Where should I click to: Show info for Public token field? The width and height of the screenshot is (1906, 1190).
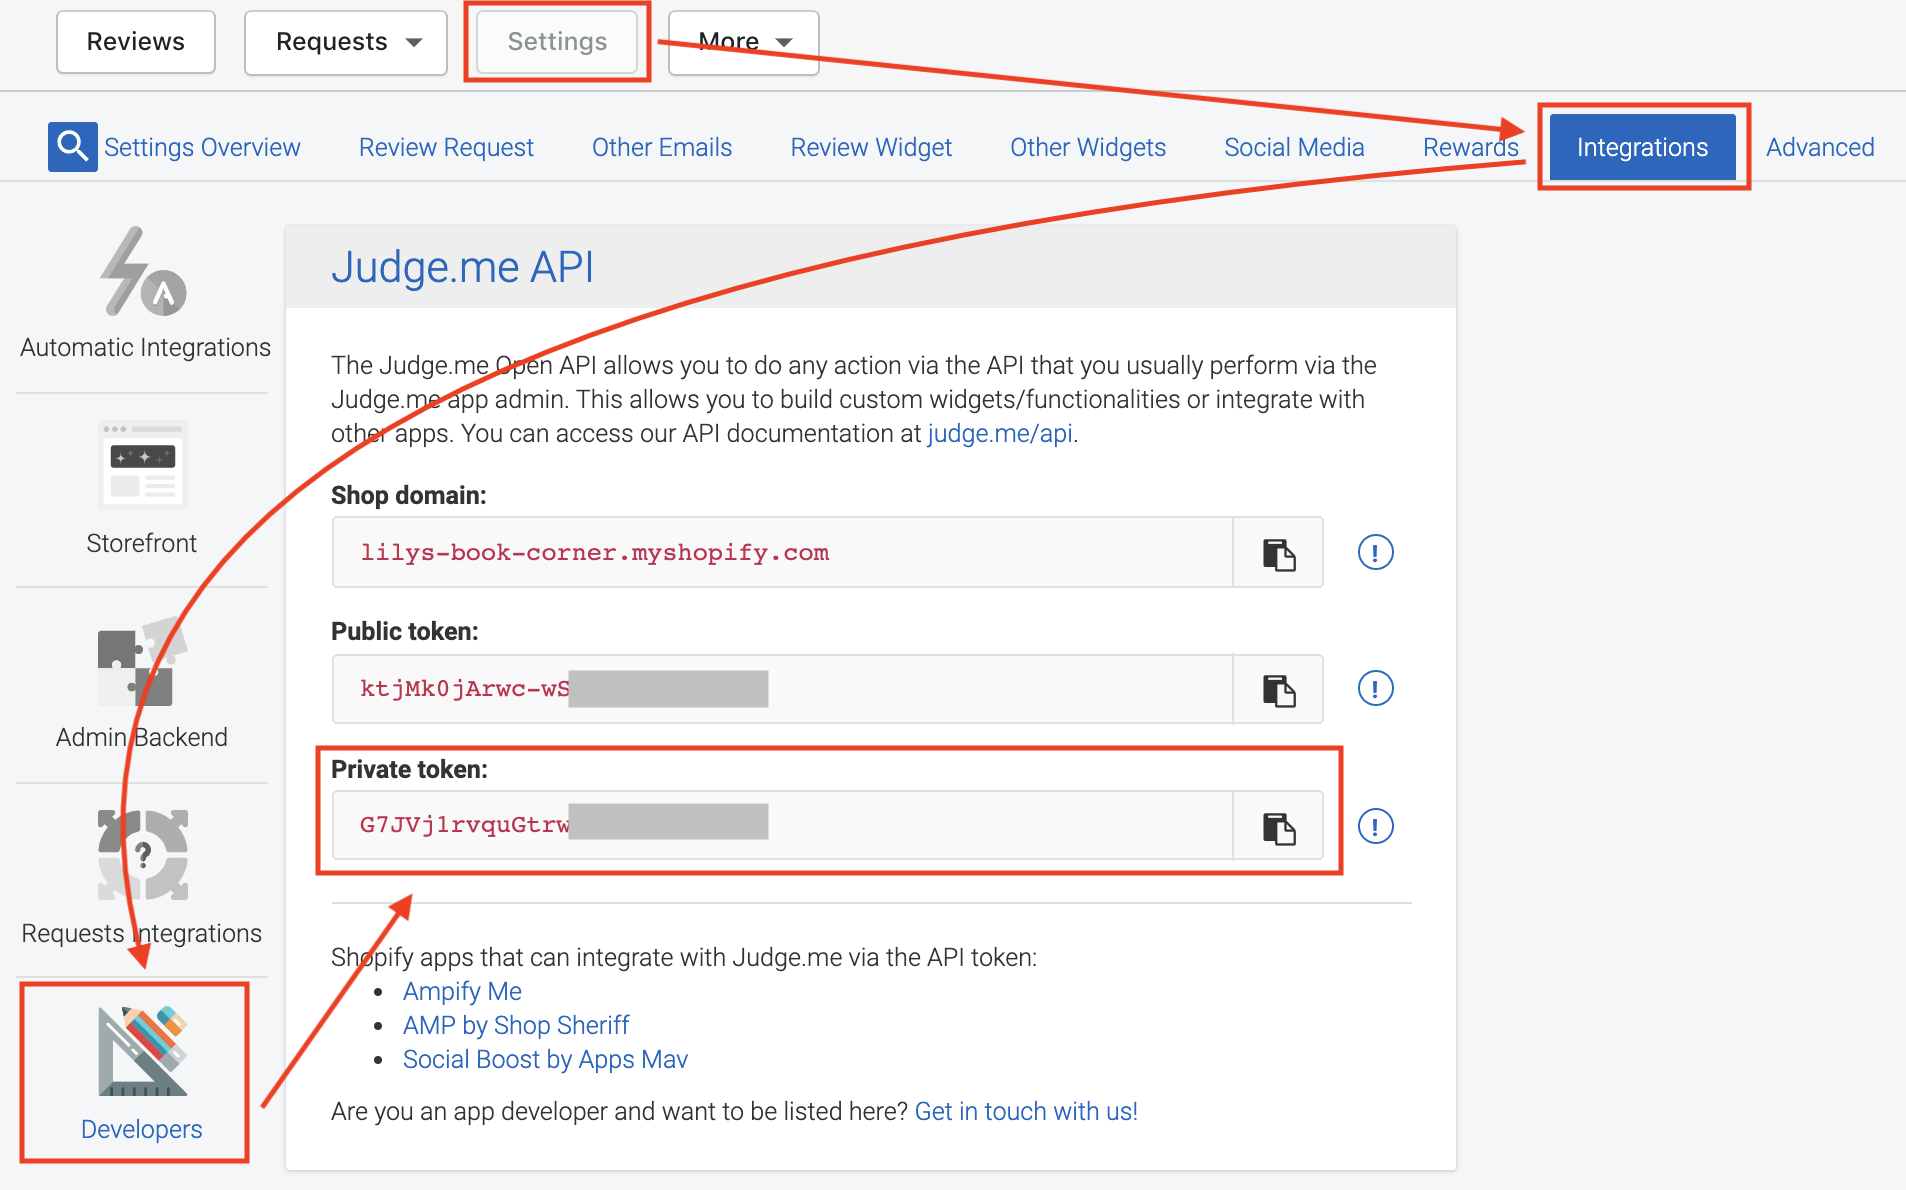click(x=1375, y=688)
